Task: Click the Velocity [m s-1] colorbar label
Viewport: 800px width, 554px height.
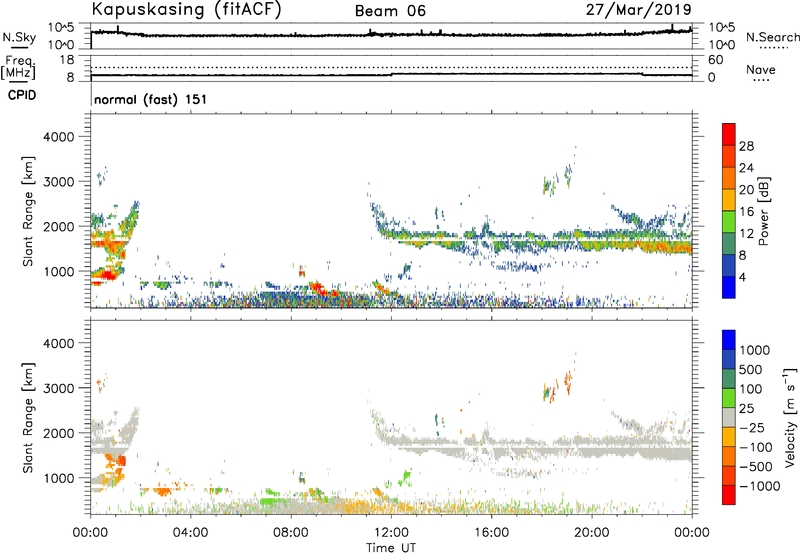Action: (790, 417)
